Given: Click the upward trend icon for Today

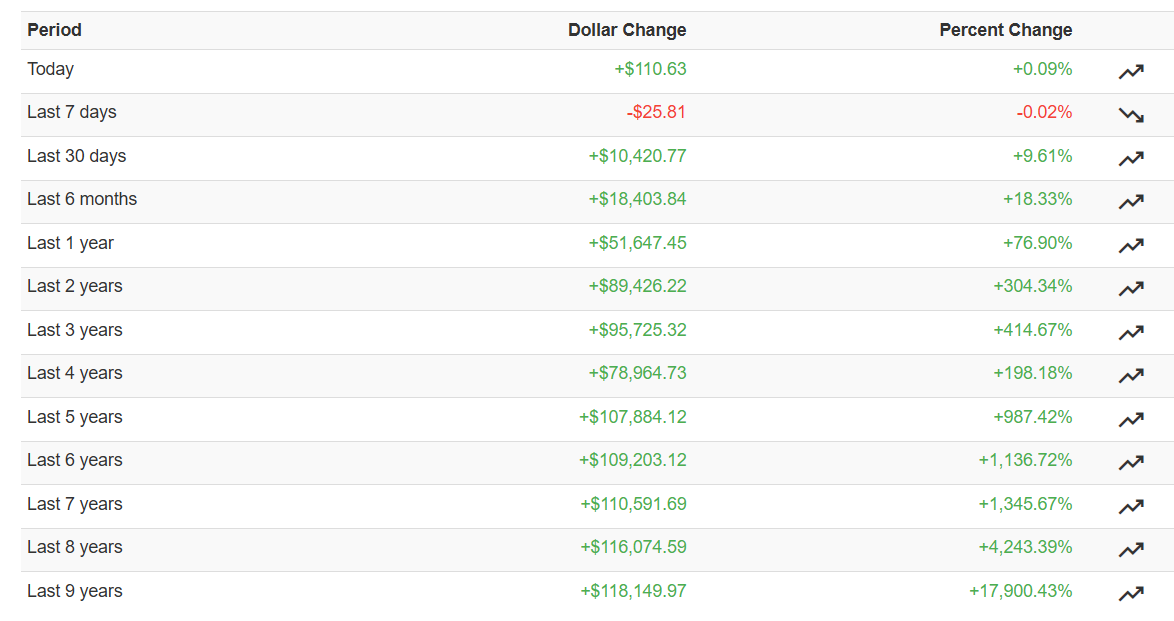Looking at the screenshot, I should (1131, 71).
